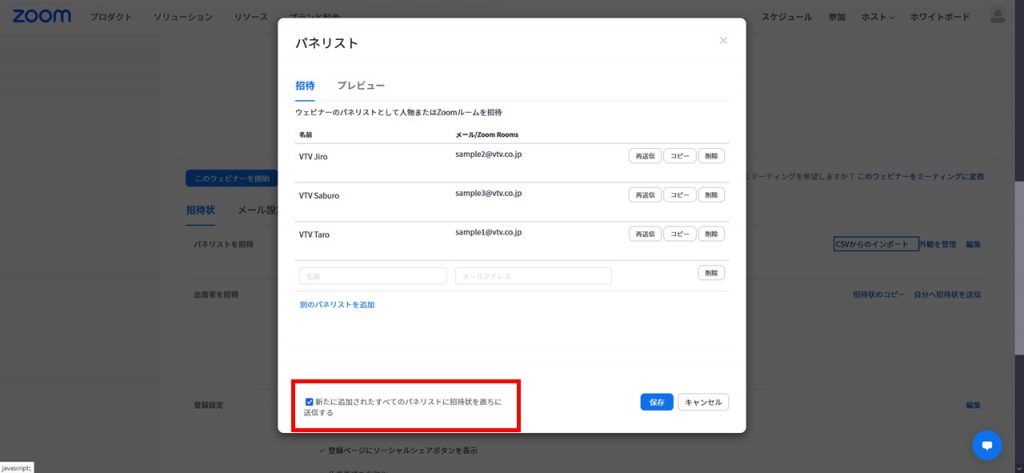The width and height of the screenshot is (1024, 473).
Task: Click the Zoom logo
Action: point(42,16)
